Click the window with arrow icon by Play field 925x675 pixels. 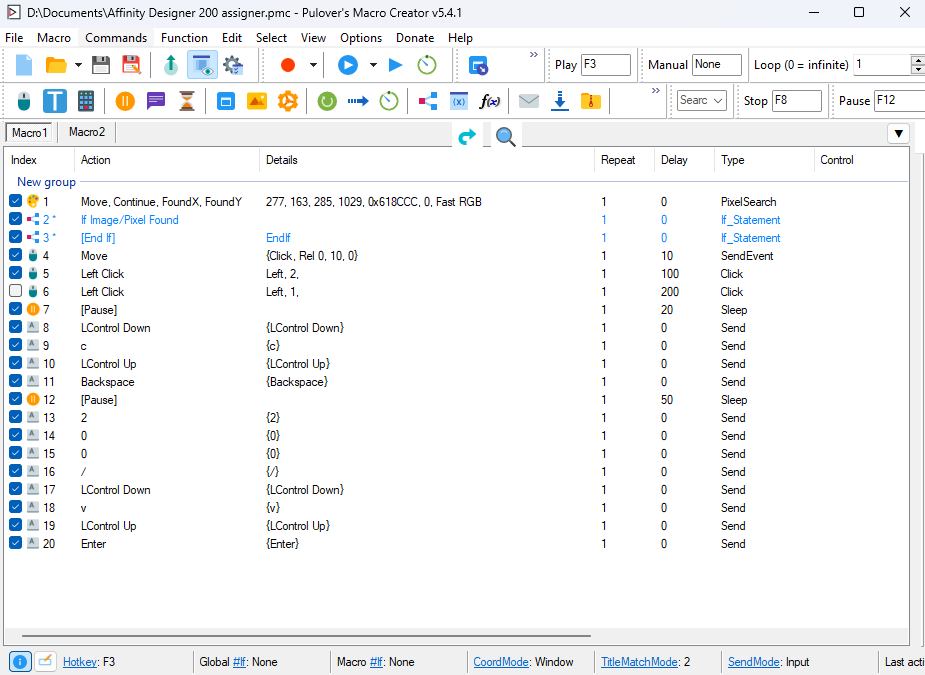pyautogui.click(x=478, y=65)
